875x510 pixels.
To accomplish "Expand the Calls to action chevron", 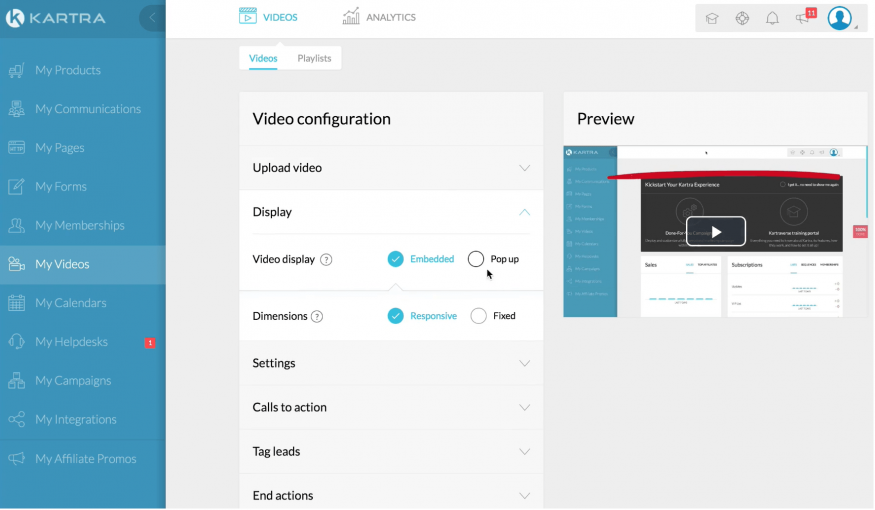I will pos(524,407).
